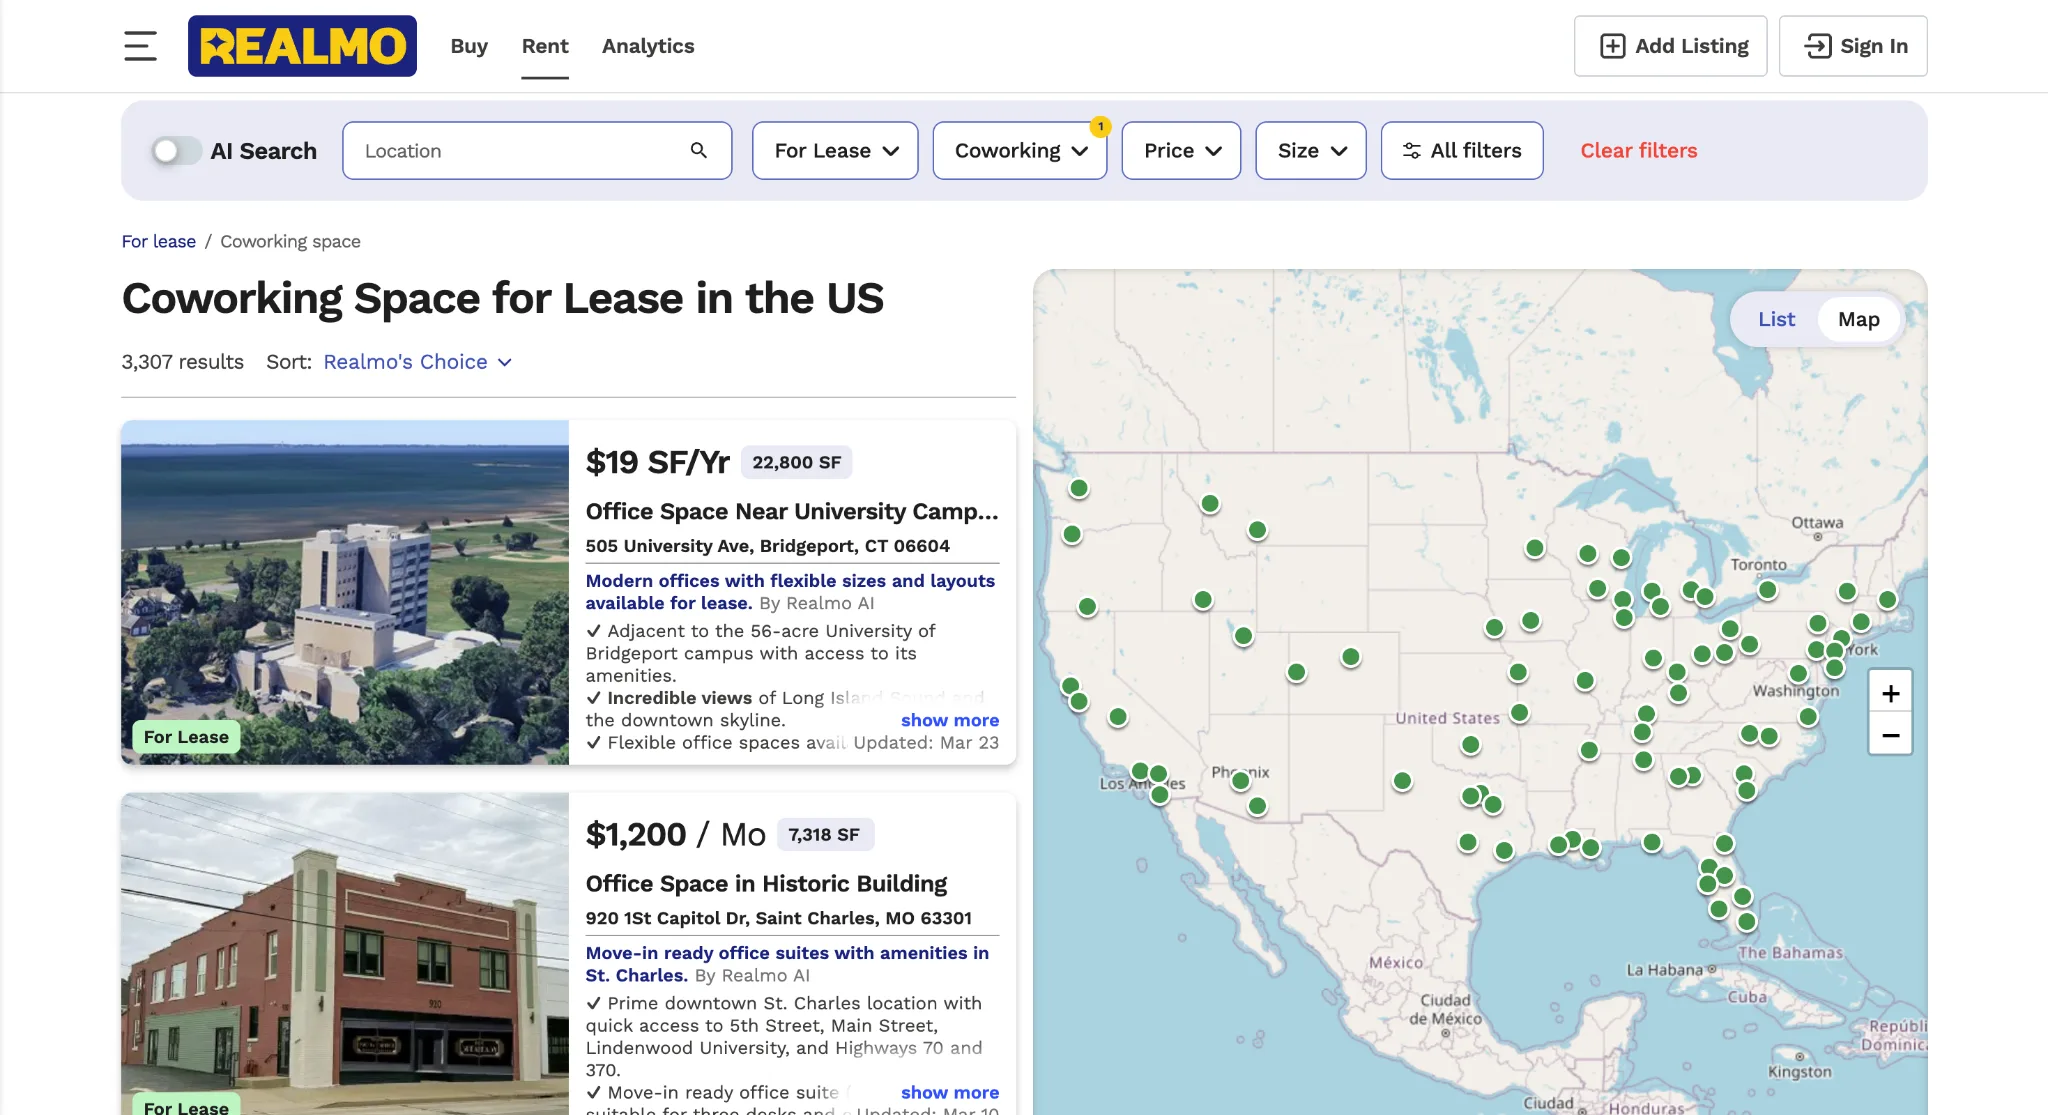The height and width of the screenshot is (1115, 2048).
Task: Expand the Price filter dropdown
Action: (x=1181, y=150)
